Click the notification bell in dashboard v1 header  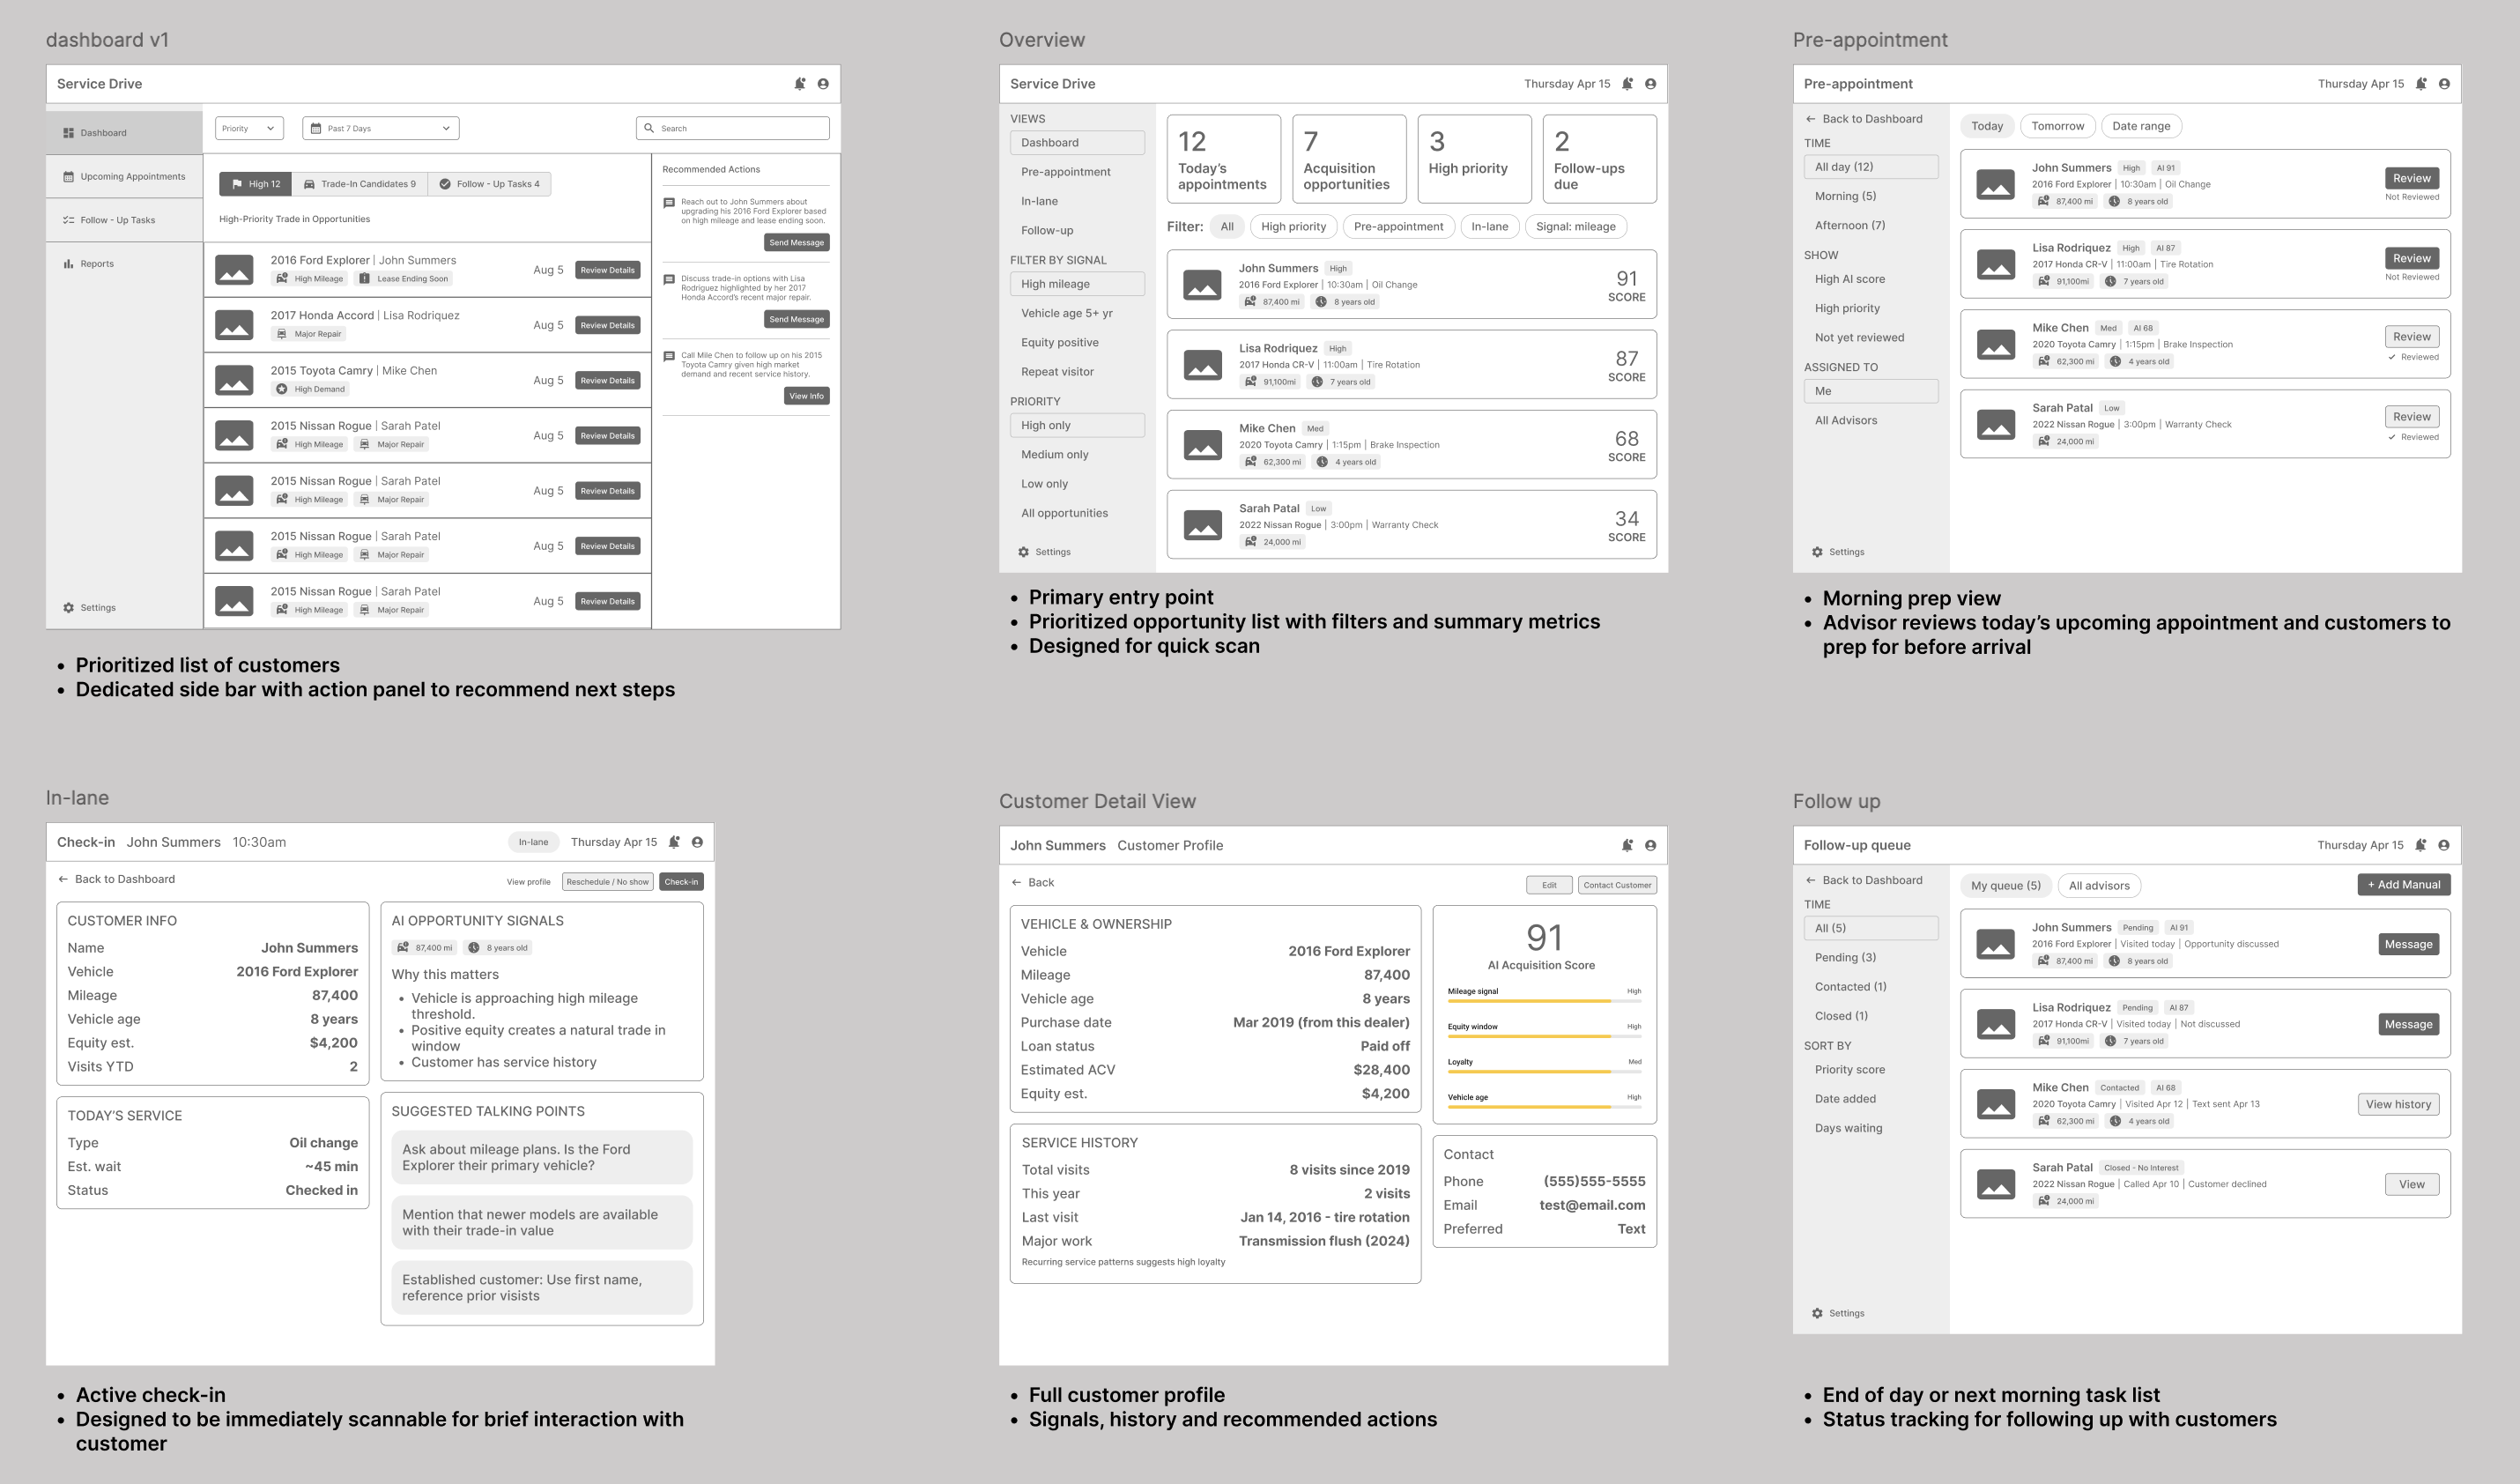800,84
